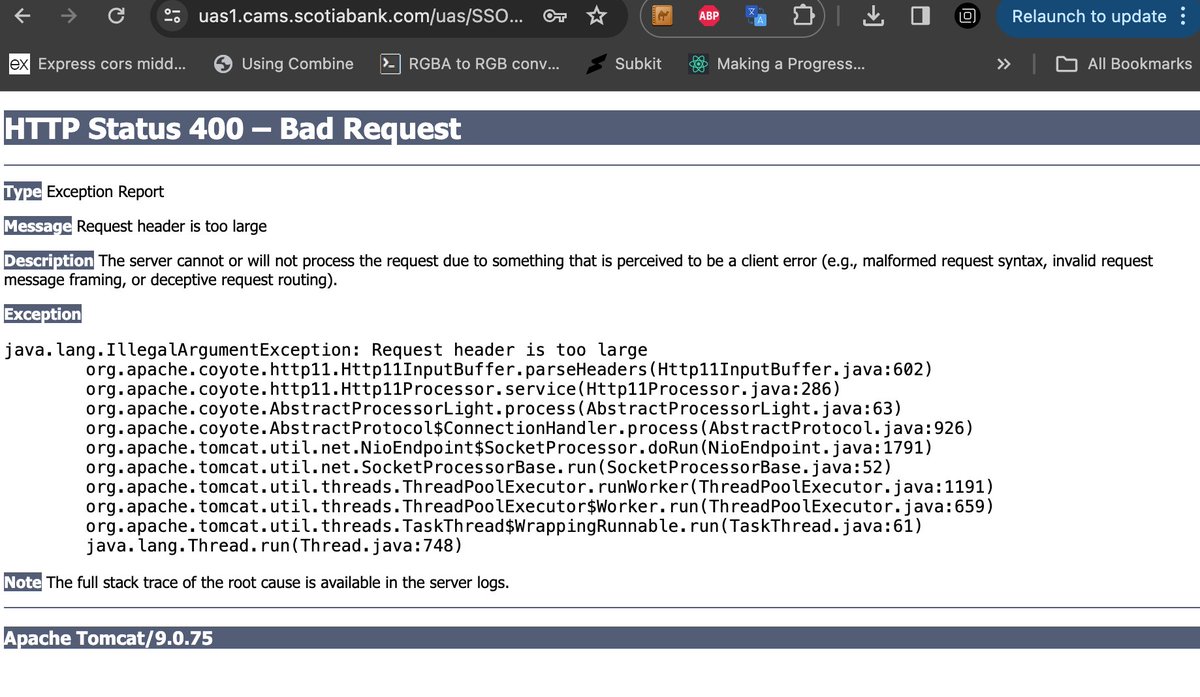Open site information icon in address bar
This screenshot has width=1200, height=697.
click(x=172, y=16)
